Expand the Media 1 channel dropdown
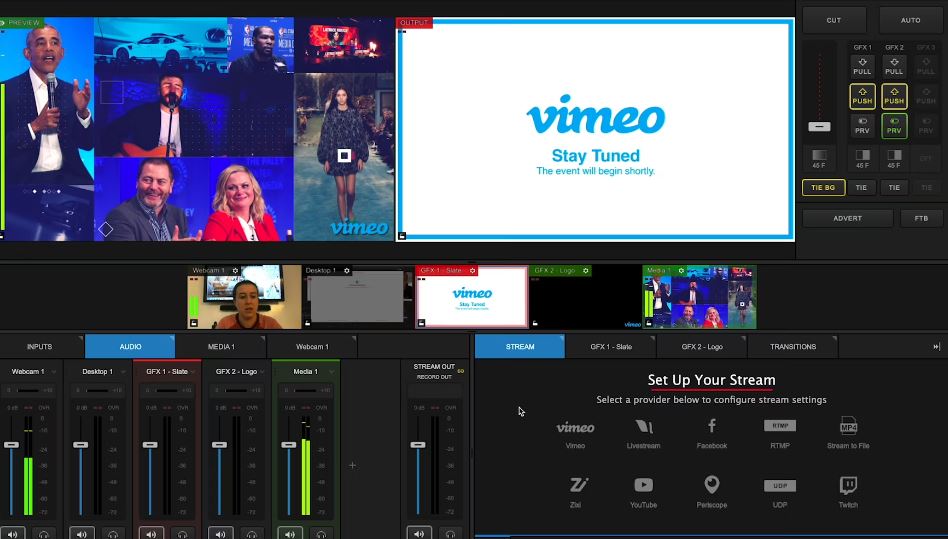 [331, 372]
